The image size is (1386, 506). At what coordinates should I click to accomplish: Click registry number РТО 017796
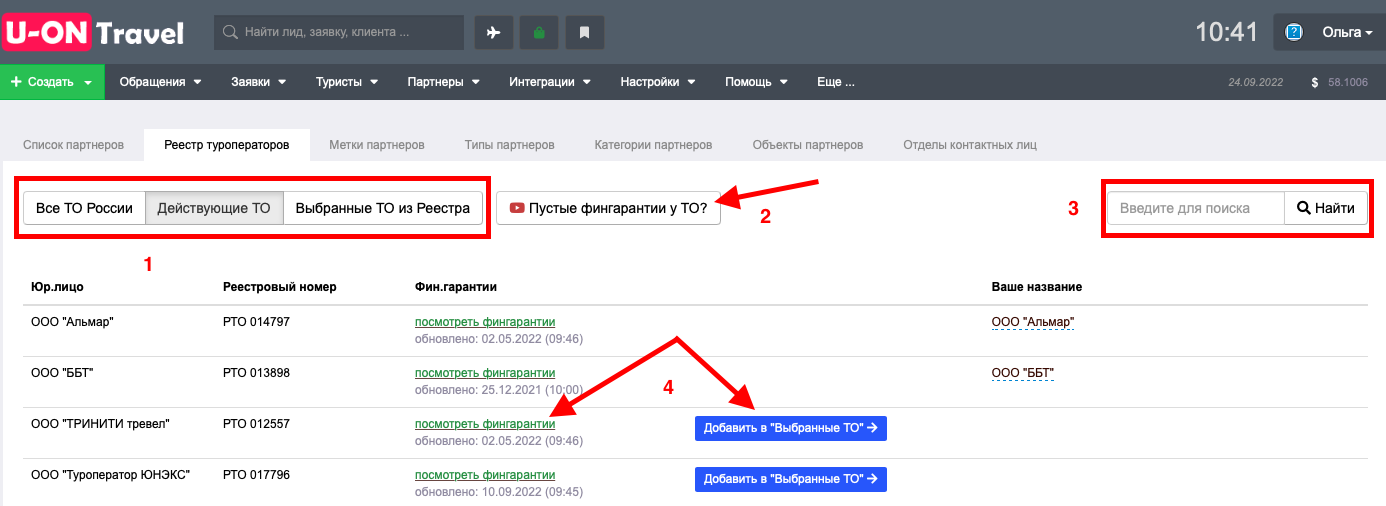256,475
